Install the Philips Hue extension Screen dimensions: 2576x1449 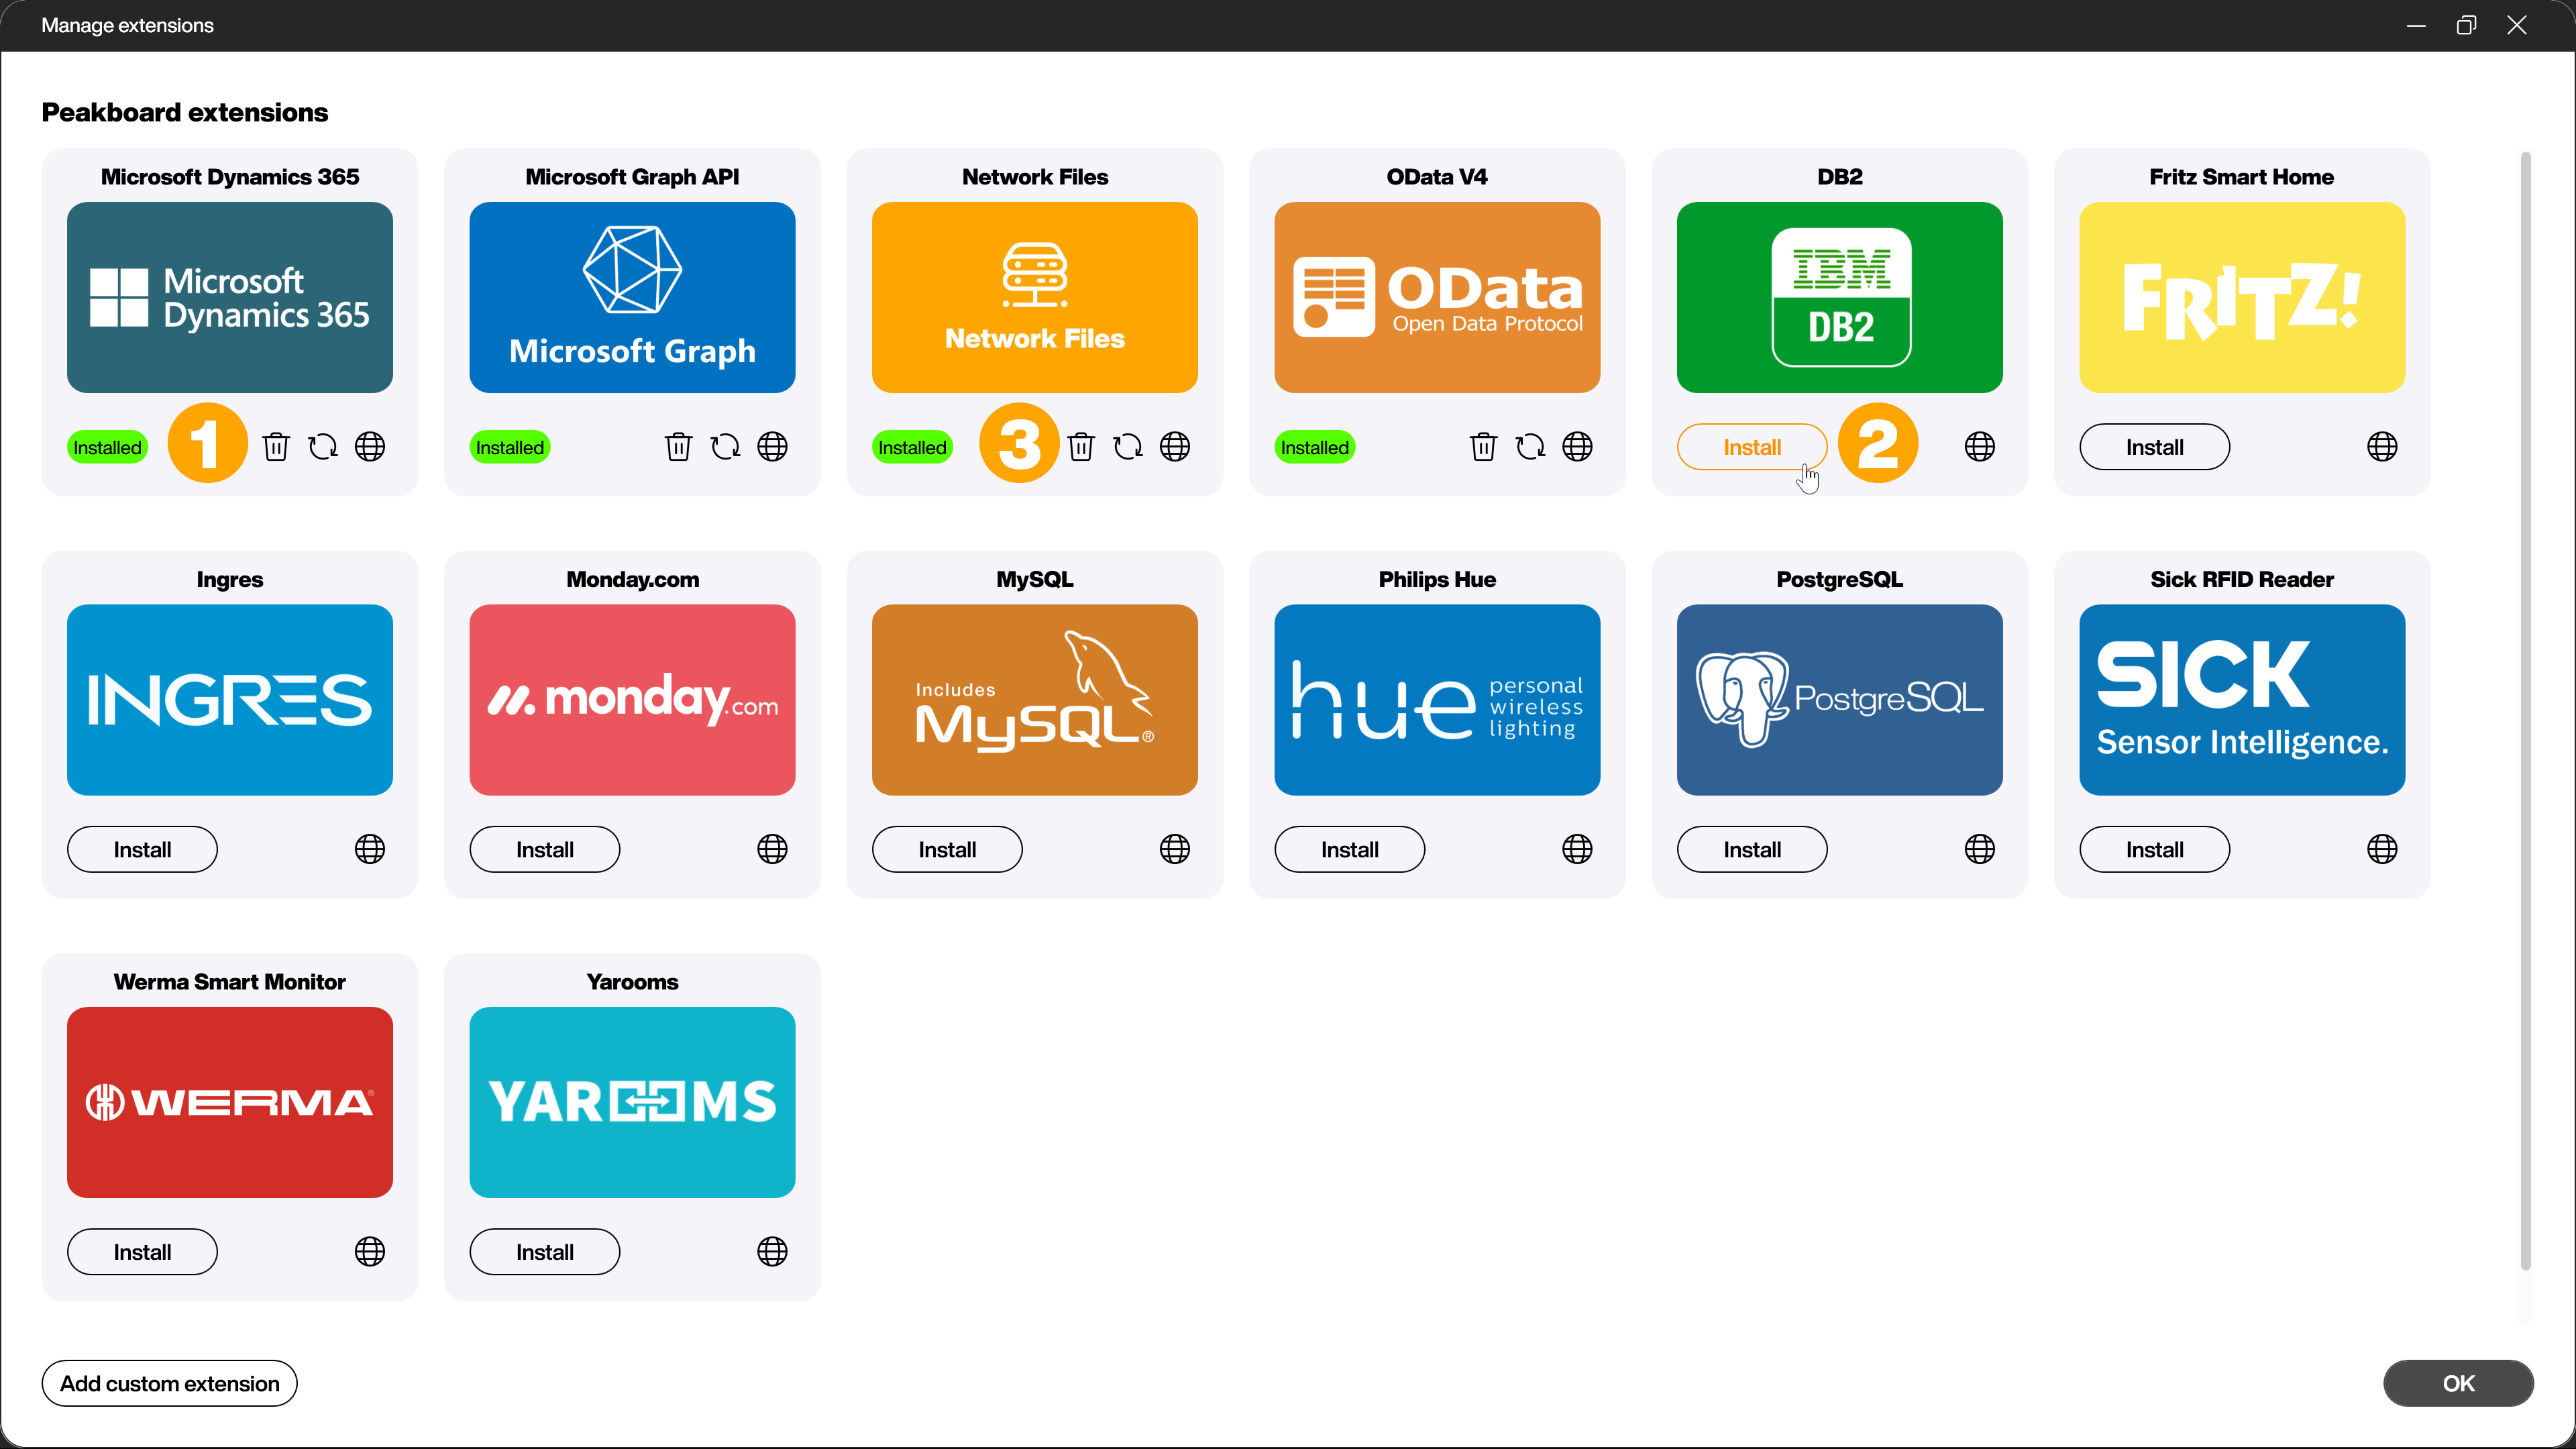(1350, 850)
